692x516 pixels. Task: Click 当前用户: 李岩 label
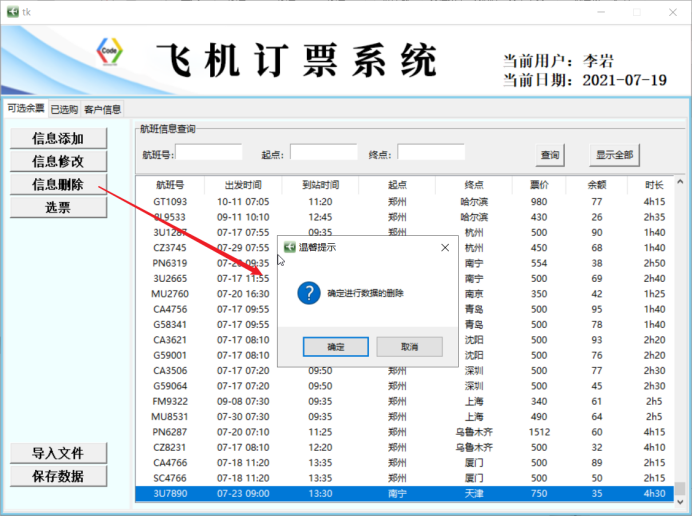pos(558,61)
